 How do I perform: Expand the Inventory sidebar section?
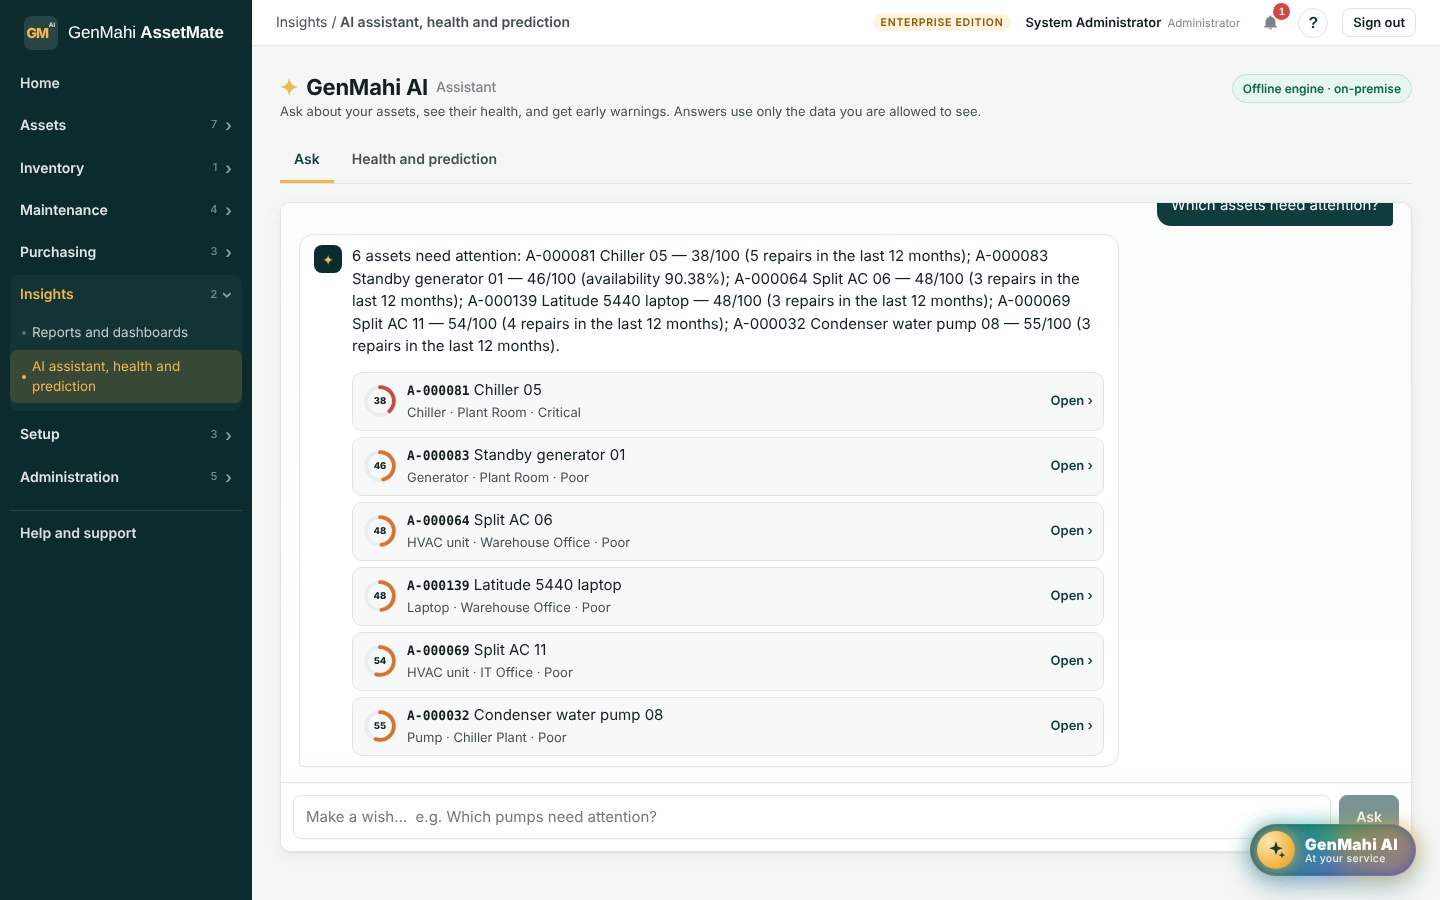(x=126, y=168)
